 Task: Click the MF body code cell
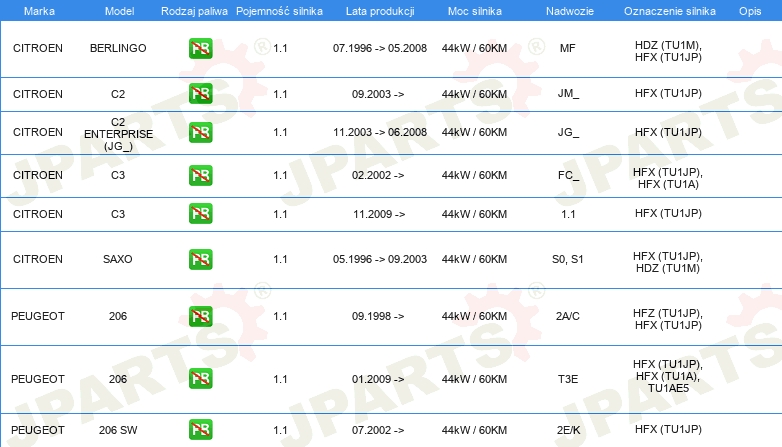click(x=568, y=48)
